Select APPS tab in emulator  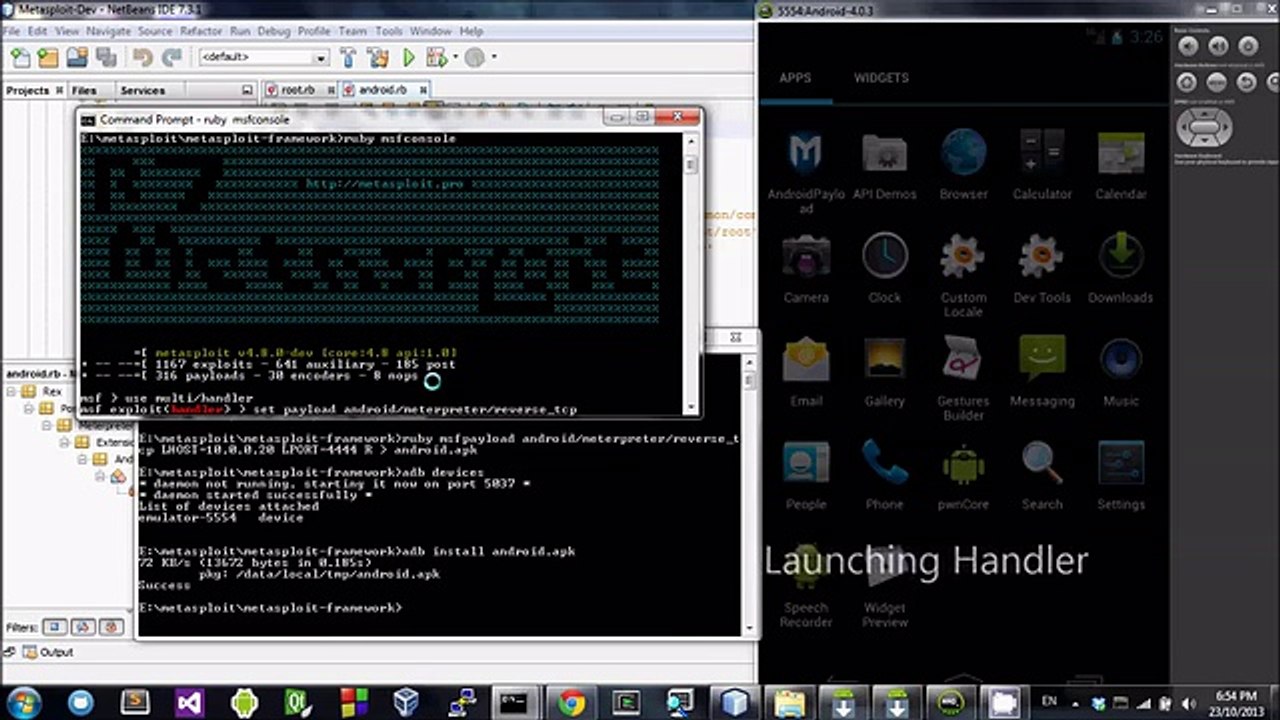tap(795, 78)
